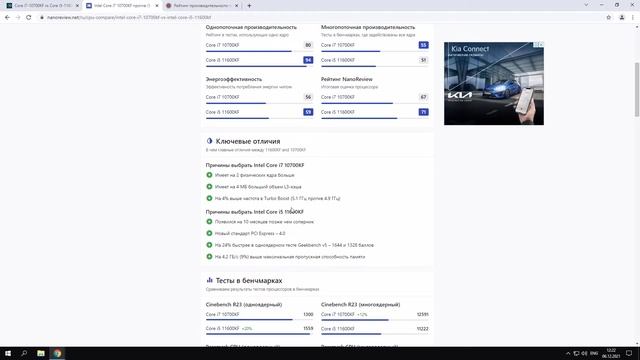
Task: Go back to the previous page
Action: (7, 18)
